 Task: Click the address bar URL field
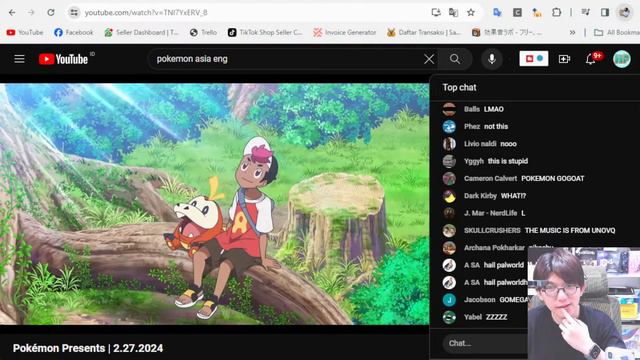pos(253,13)
